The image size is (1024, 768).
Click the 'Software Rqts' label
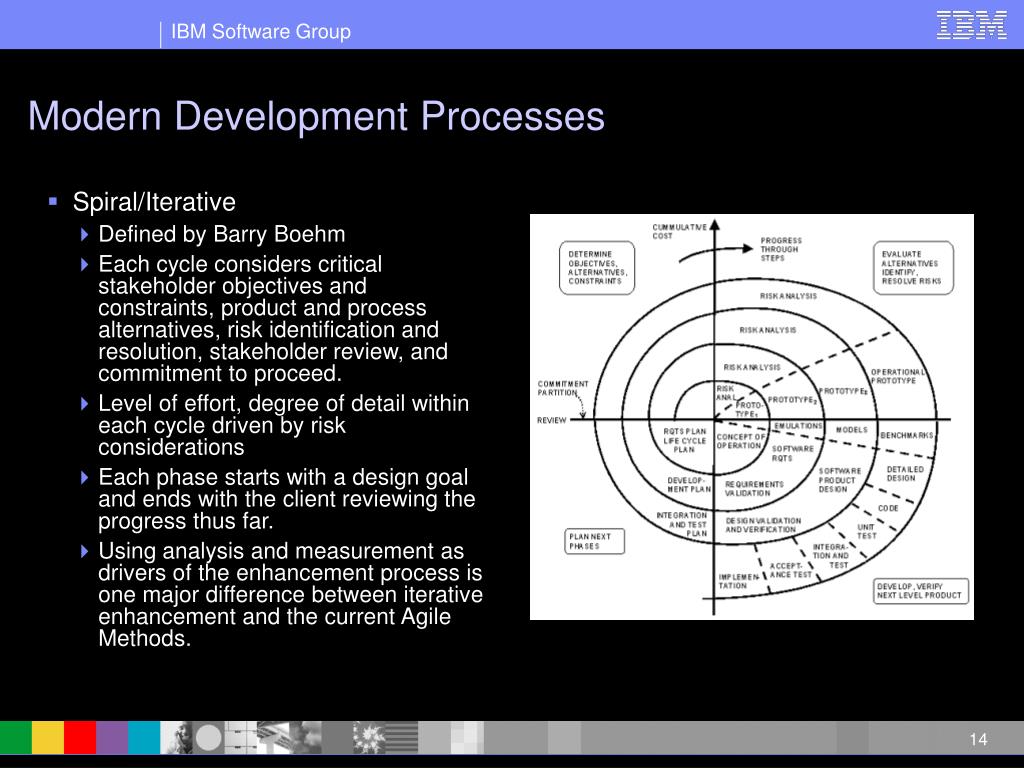793,453
